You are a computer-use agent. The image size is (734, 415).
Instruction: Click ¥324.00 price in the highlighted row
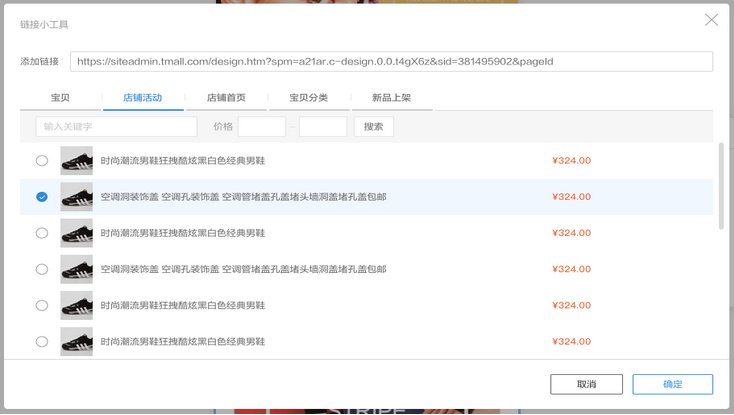click(572, 197)
